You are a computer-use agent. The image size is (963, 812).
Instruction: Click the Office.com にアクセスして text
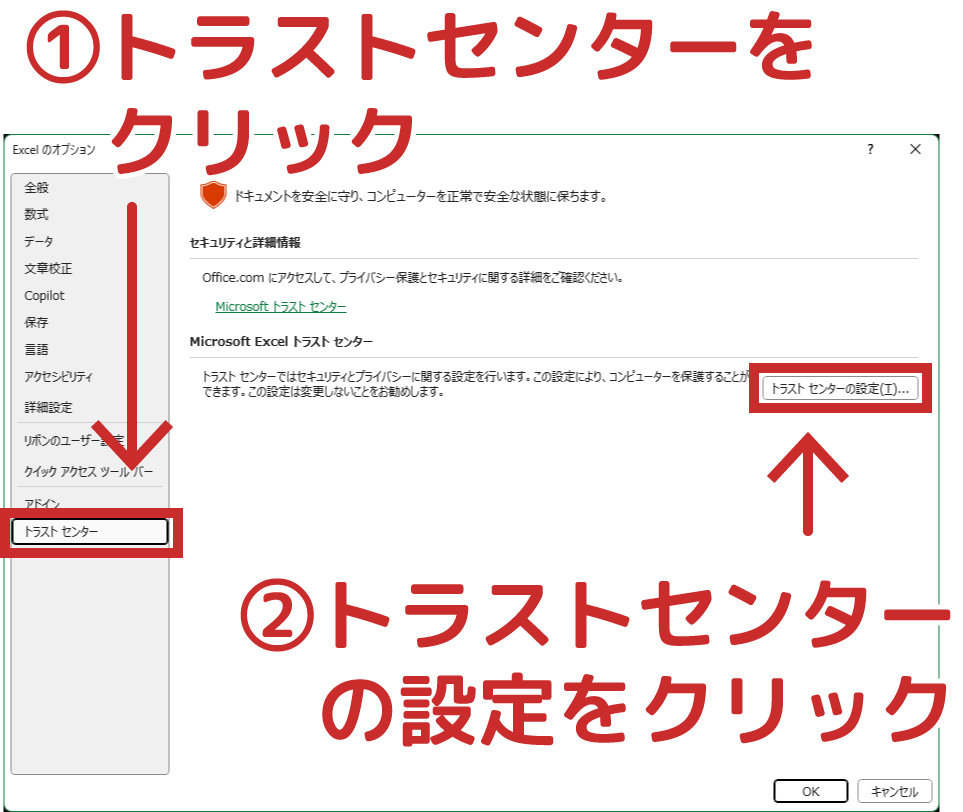click(413, 278)
